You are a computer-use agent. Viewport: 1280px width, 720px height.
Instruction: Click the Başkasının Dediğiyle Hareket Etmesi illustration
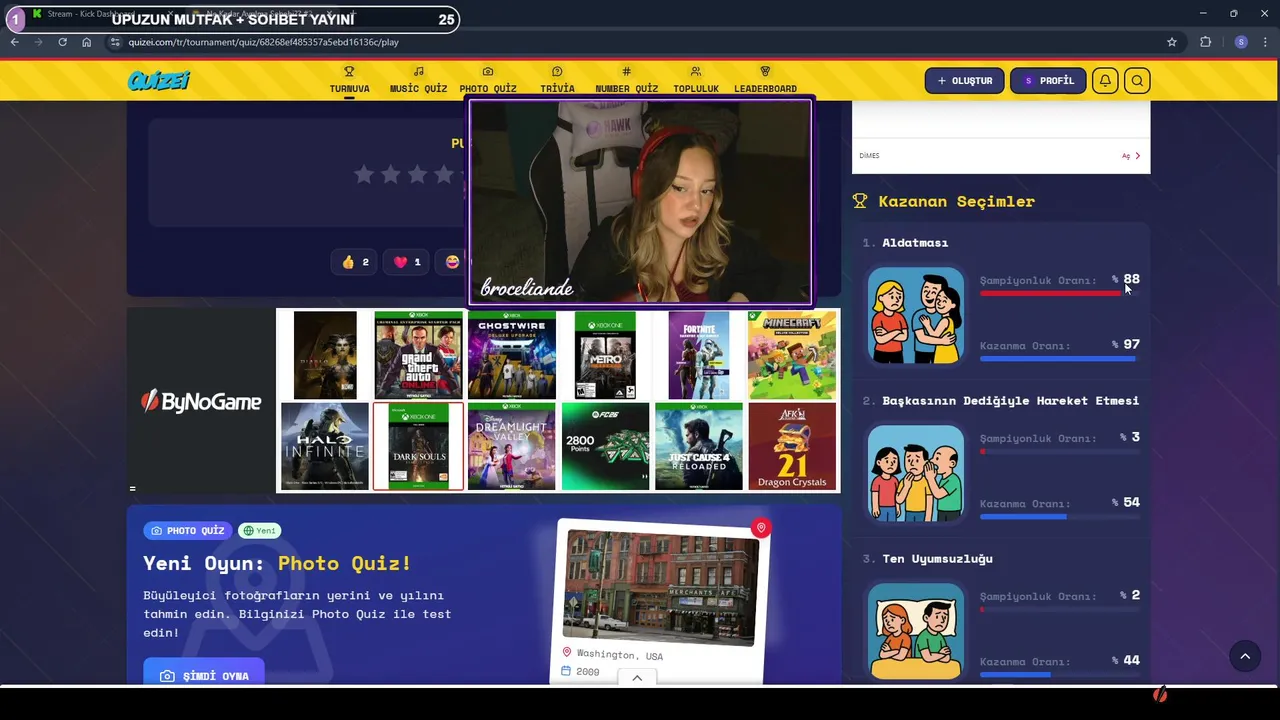click(x=916, y=474)
